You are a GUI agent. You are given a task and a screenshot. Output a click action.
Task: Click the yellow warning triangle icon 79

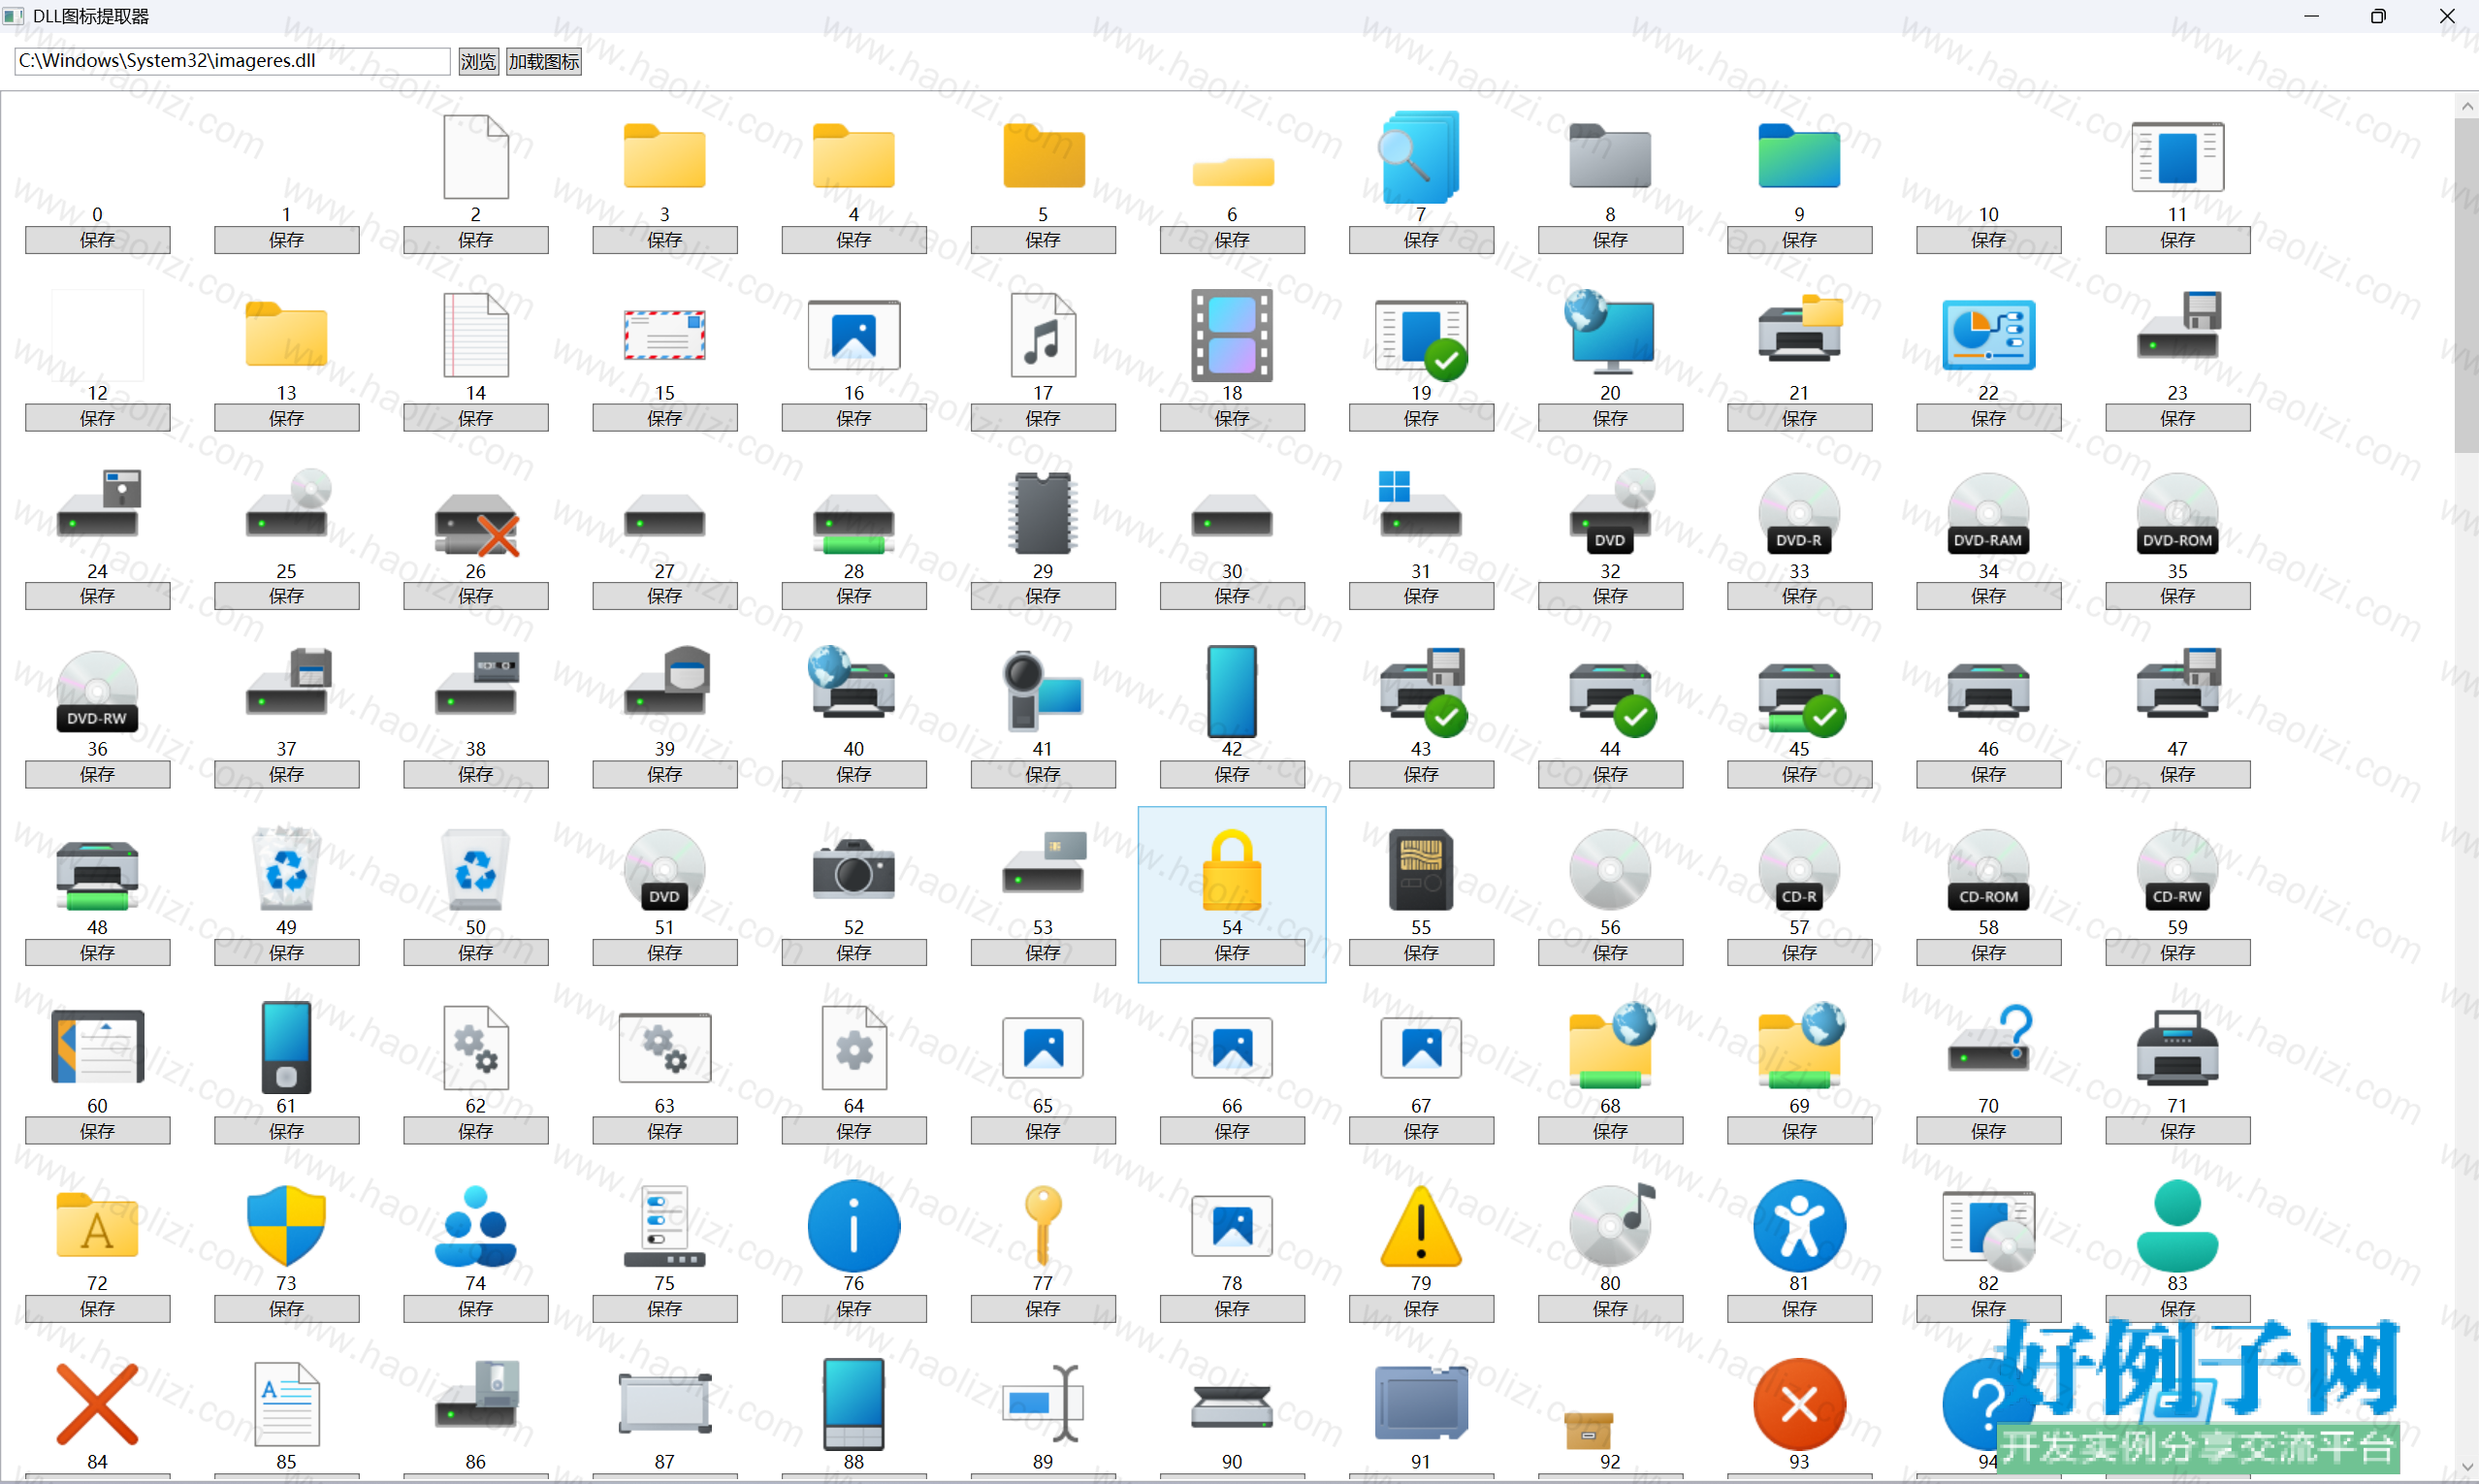(1420, 1226)
